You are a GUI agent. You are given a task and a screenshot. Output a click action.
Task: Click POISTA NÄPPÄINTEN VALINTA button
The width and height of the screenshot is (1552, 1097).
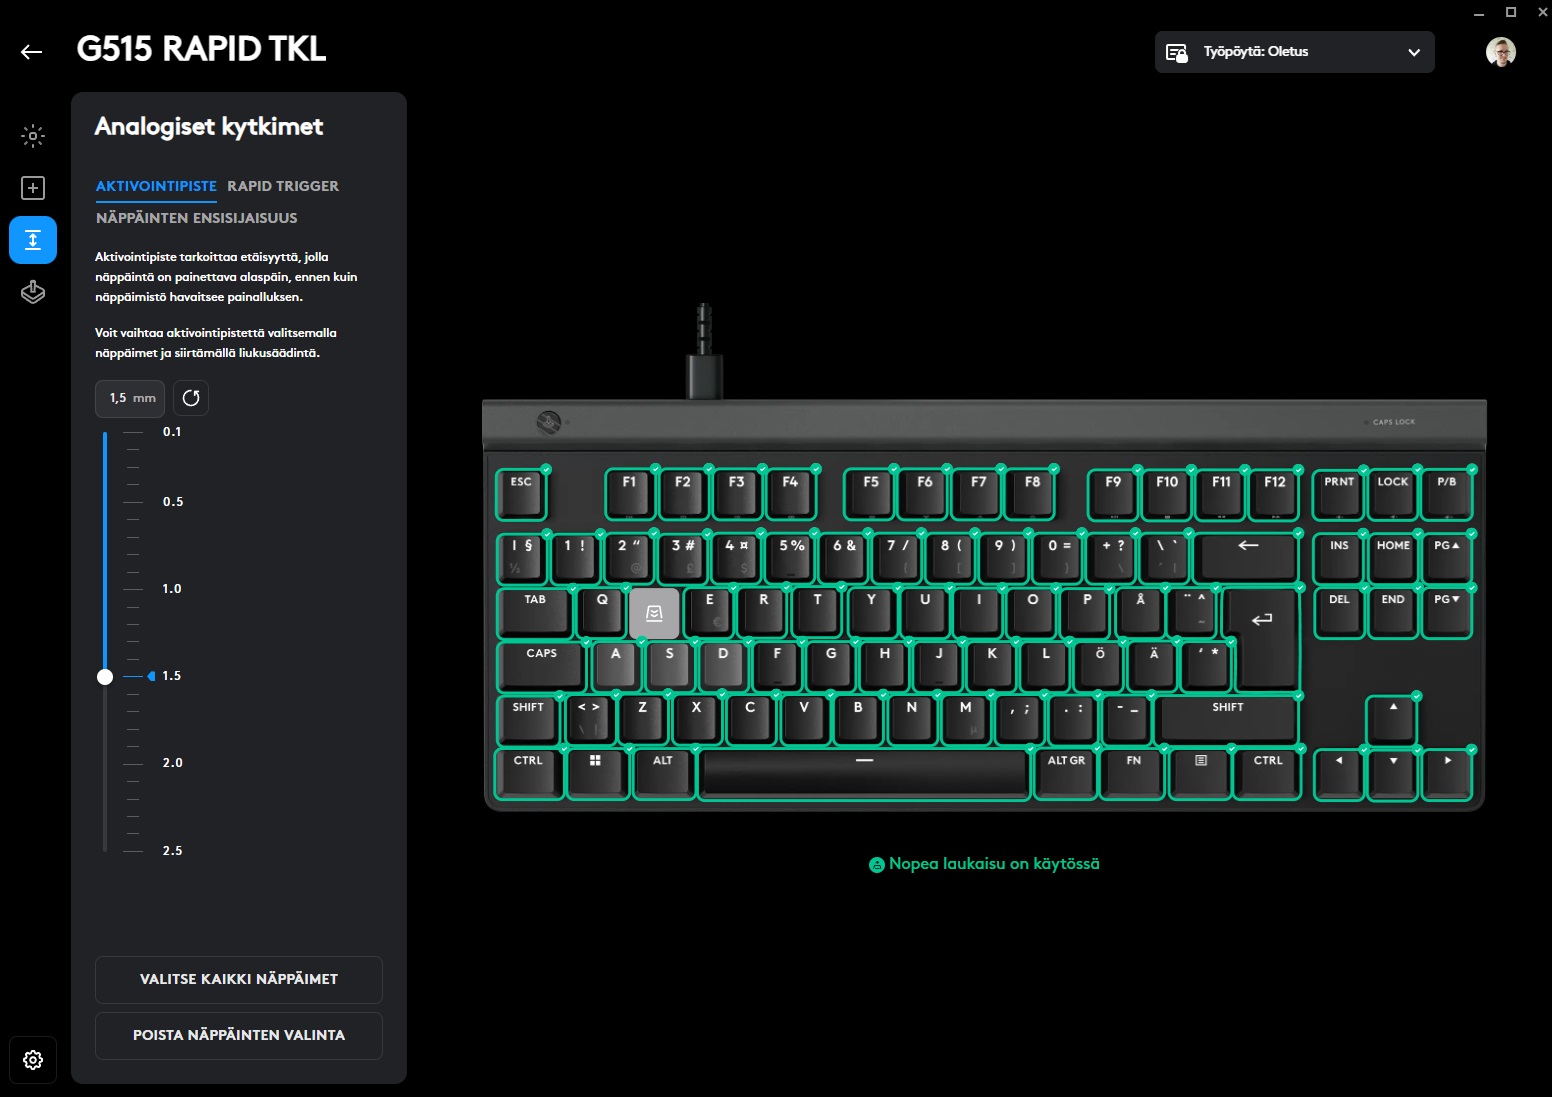(239, 1035)
